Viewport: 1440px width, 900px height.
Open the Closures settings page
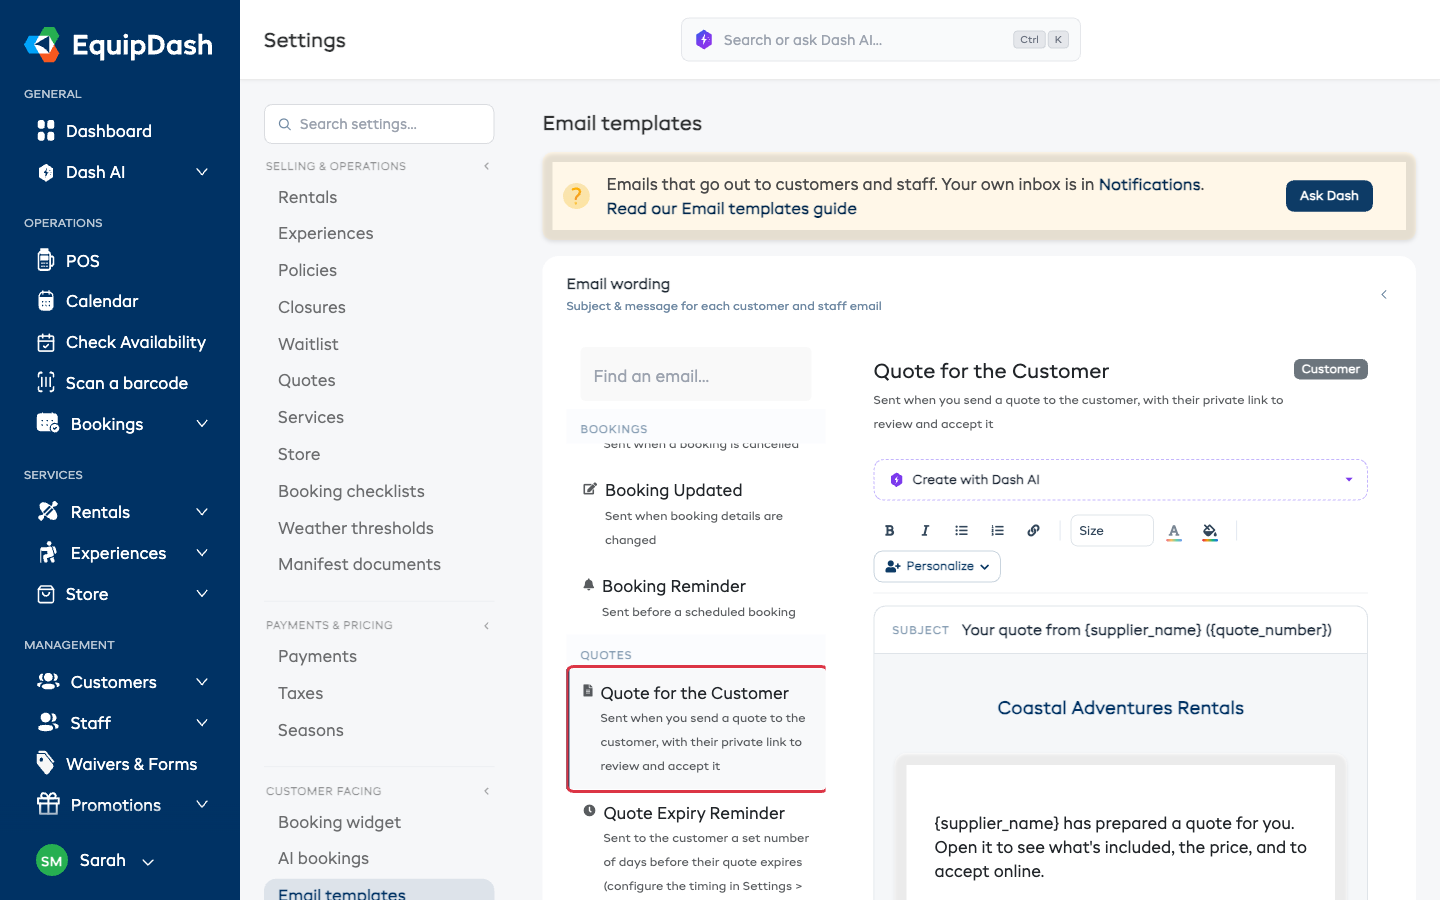[312, 307]
